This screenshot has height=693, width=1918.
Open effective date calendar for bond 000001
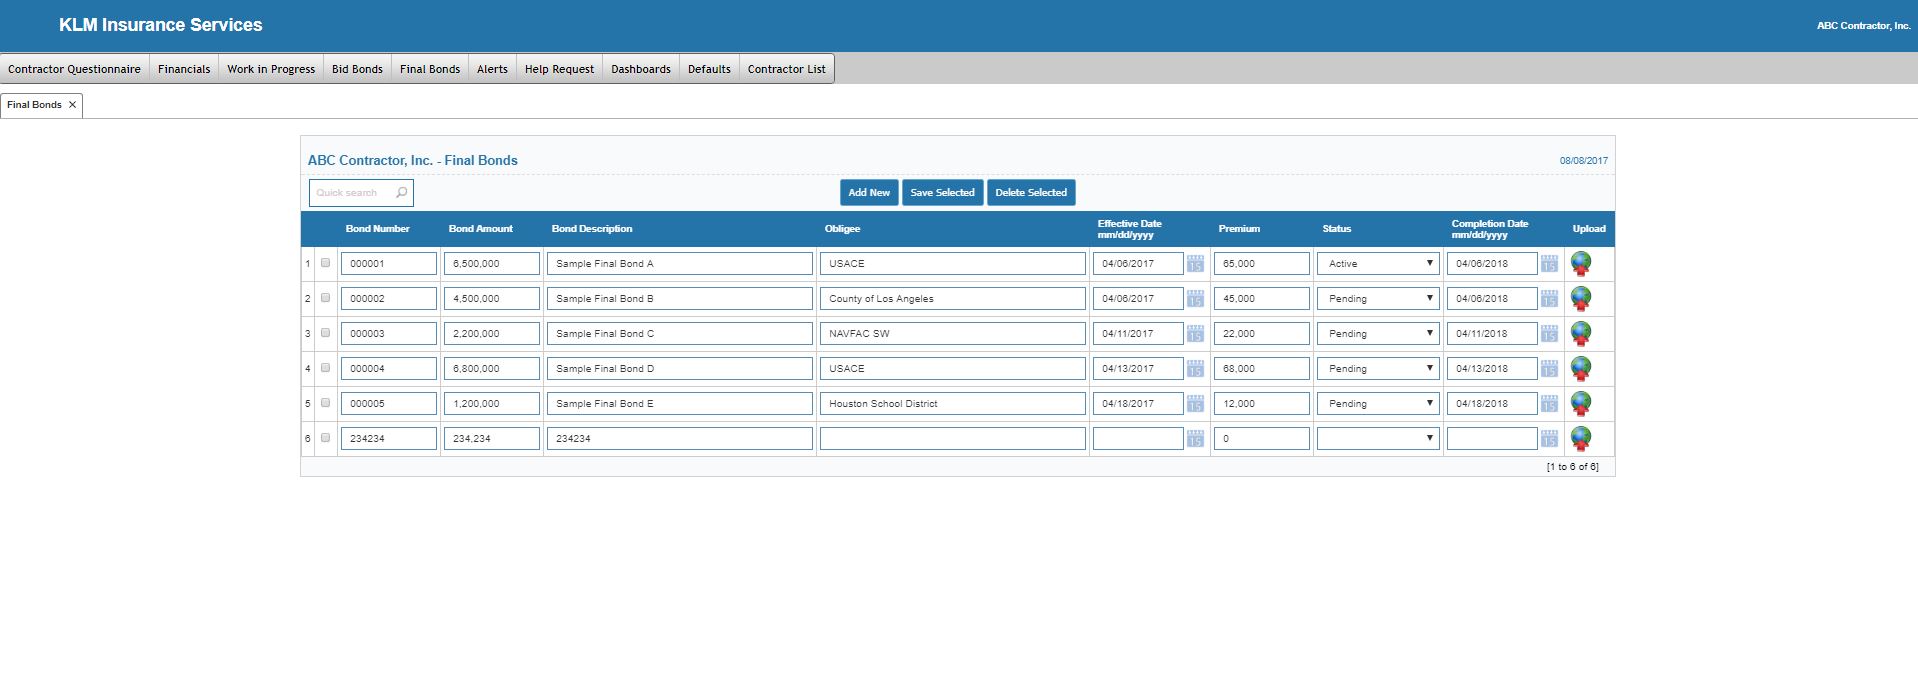pyautogui.click(x=1195, y=264)
